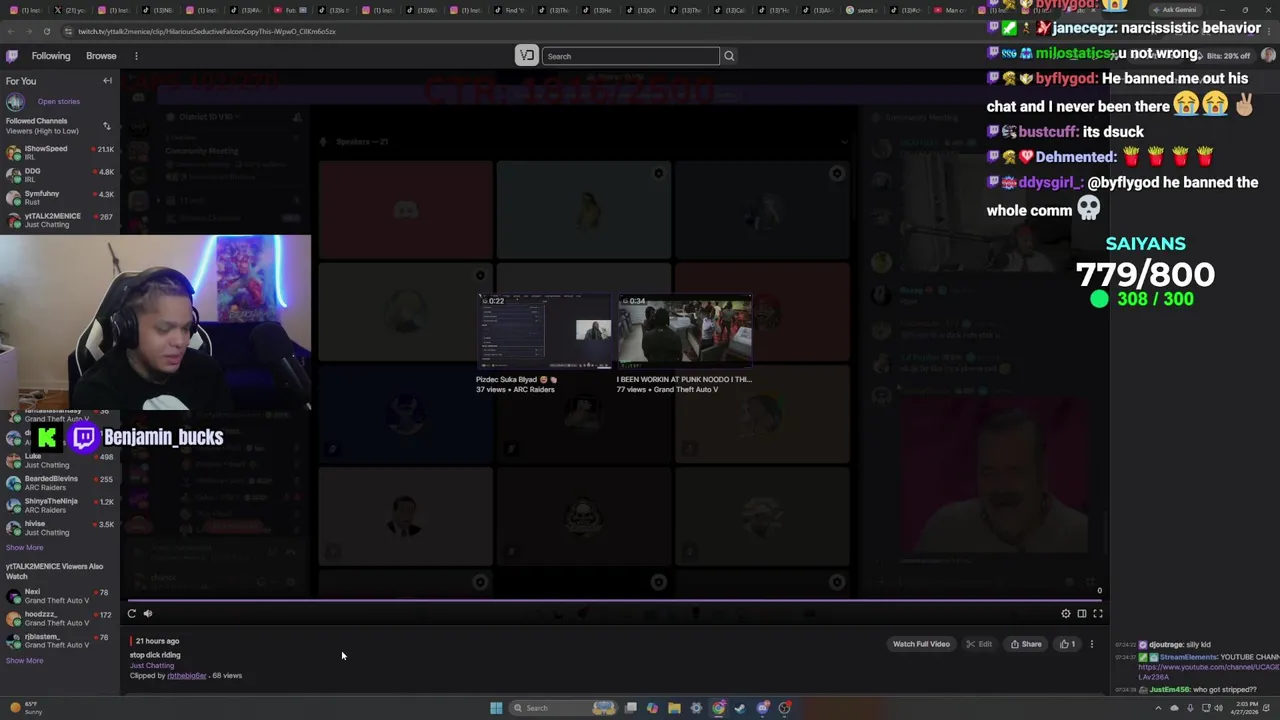The width and height of the screenshot is (1280, 720).
Task: Open clip player settings gear
Action: (1066, 614)
